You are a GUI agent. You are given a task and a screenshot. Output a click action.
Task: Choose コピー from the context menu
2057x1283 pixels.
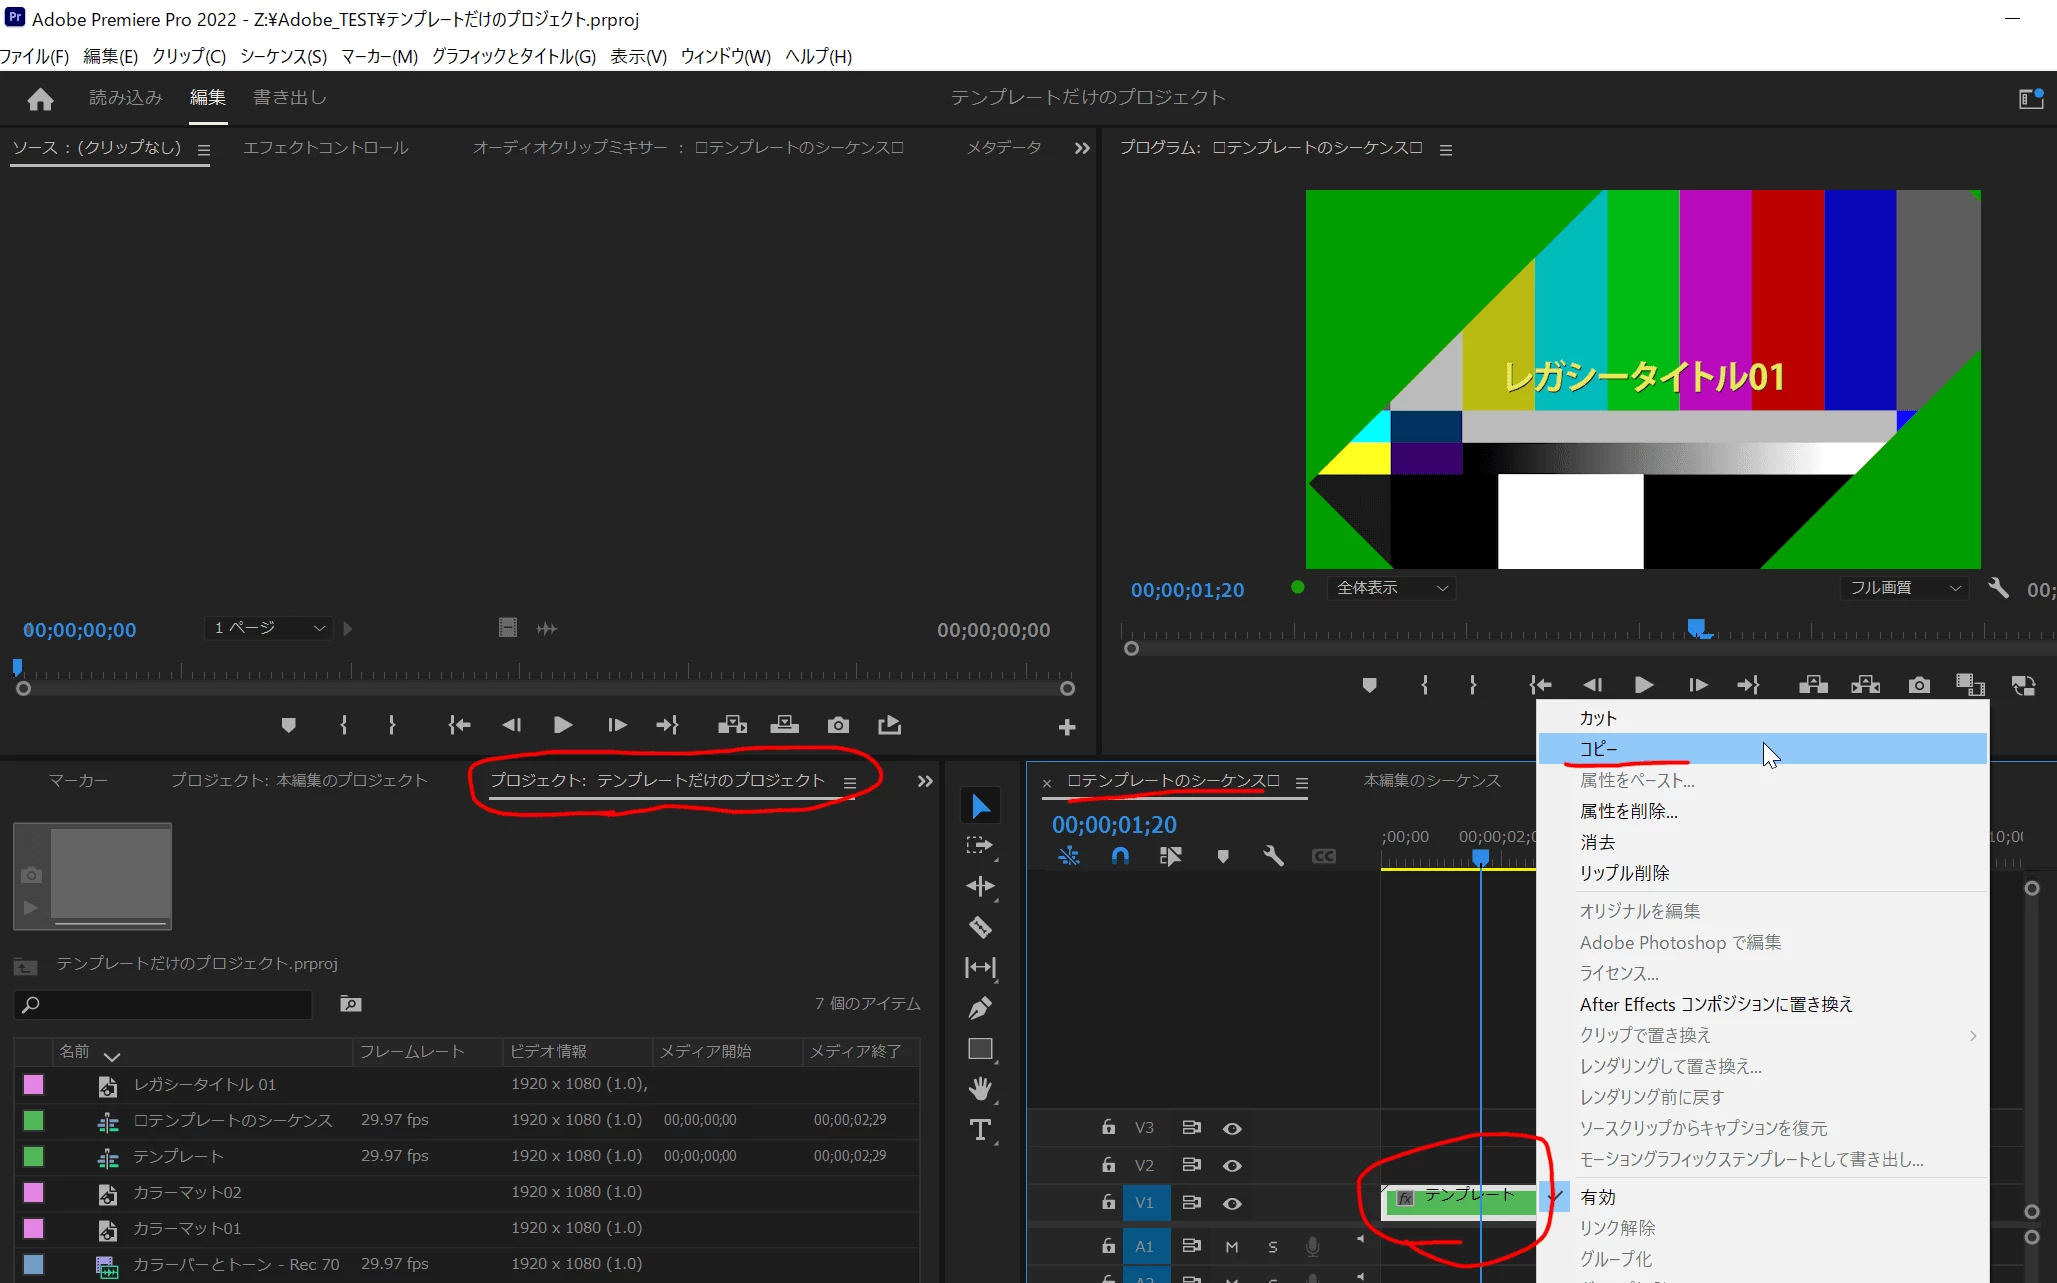click(x=1598, y=749)
